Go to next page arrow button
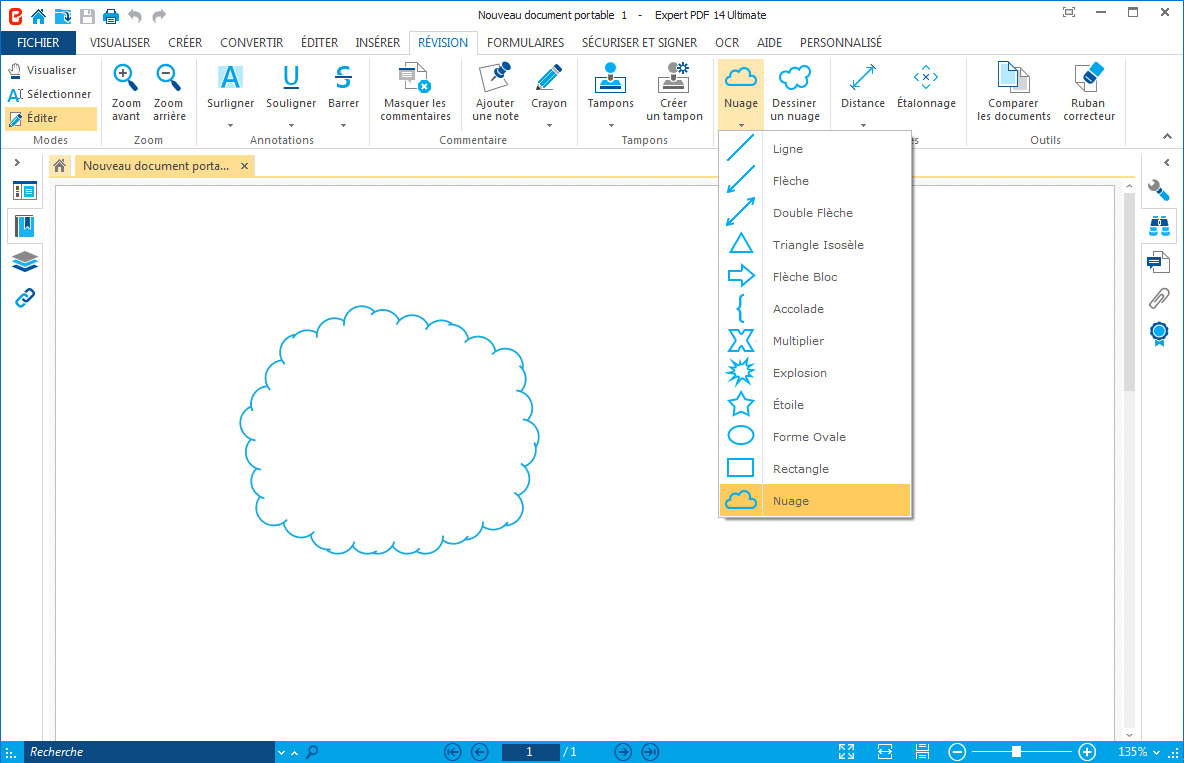Image resolution: width=1184 pixels, height=763 pixels. [623, 752]
